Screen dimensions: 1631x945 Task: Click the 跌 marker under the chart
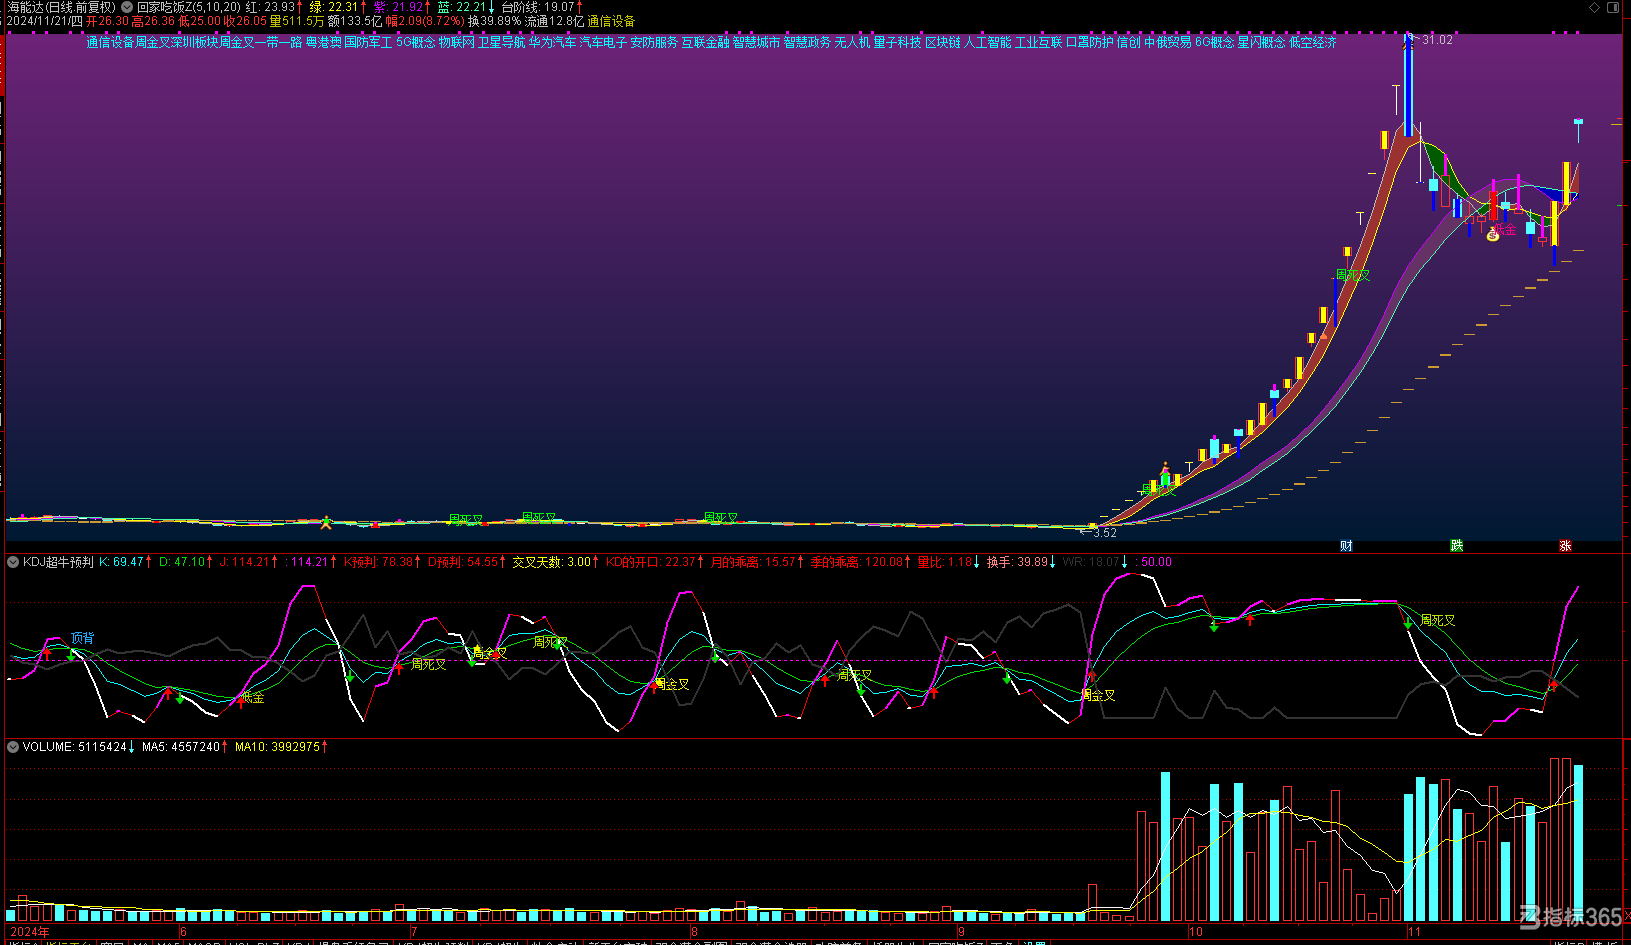1457,545
